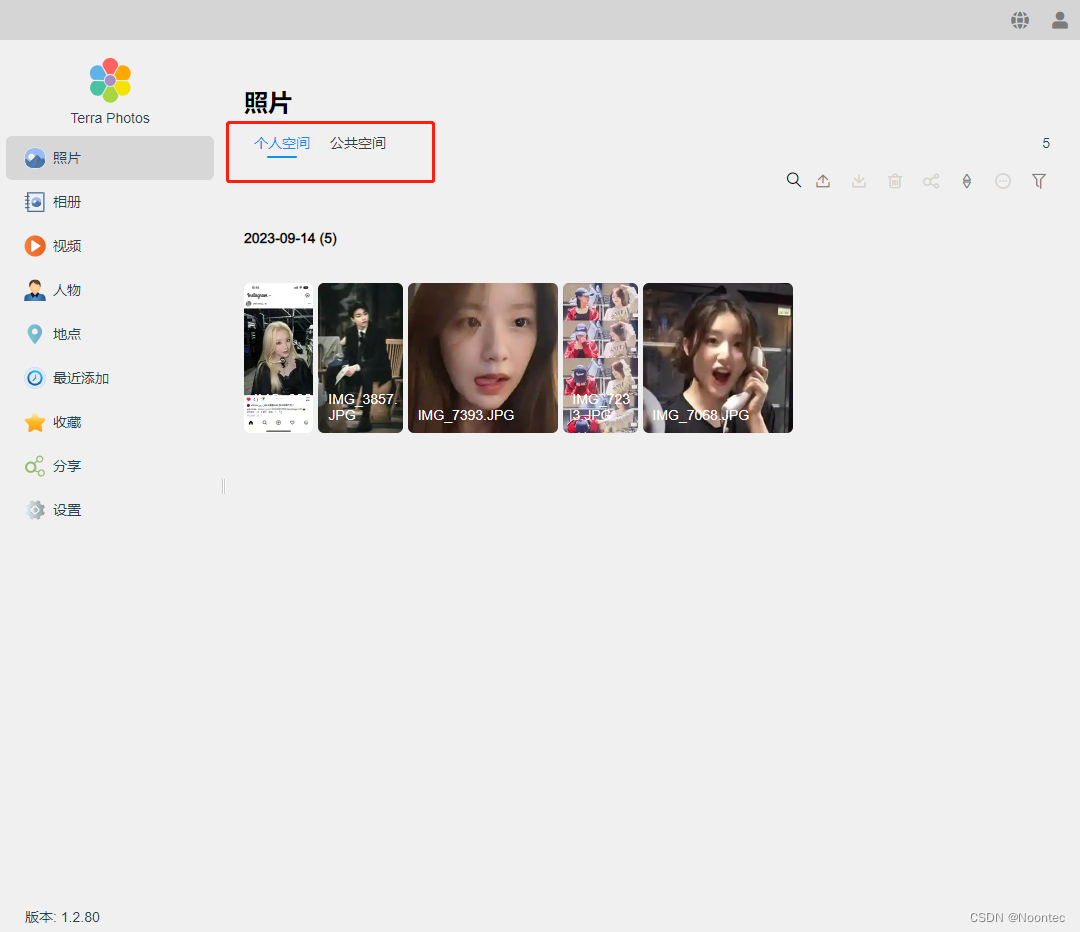Show 最近添加 photos
Viewport: 1080px width, 932px height.
coord(80,378)
